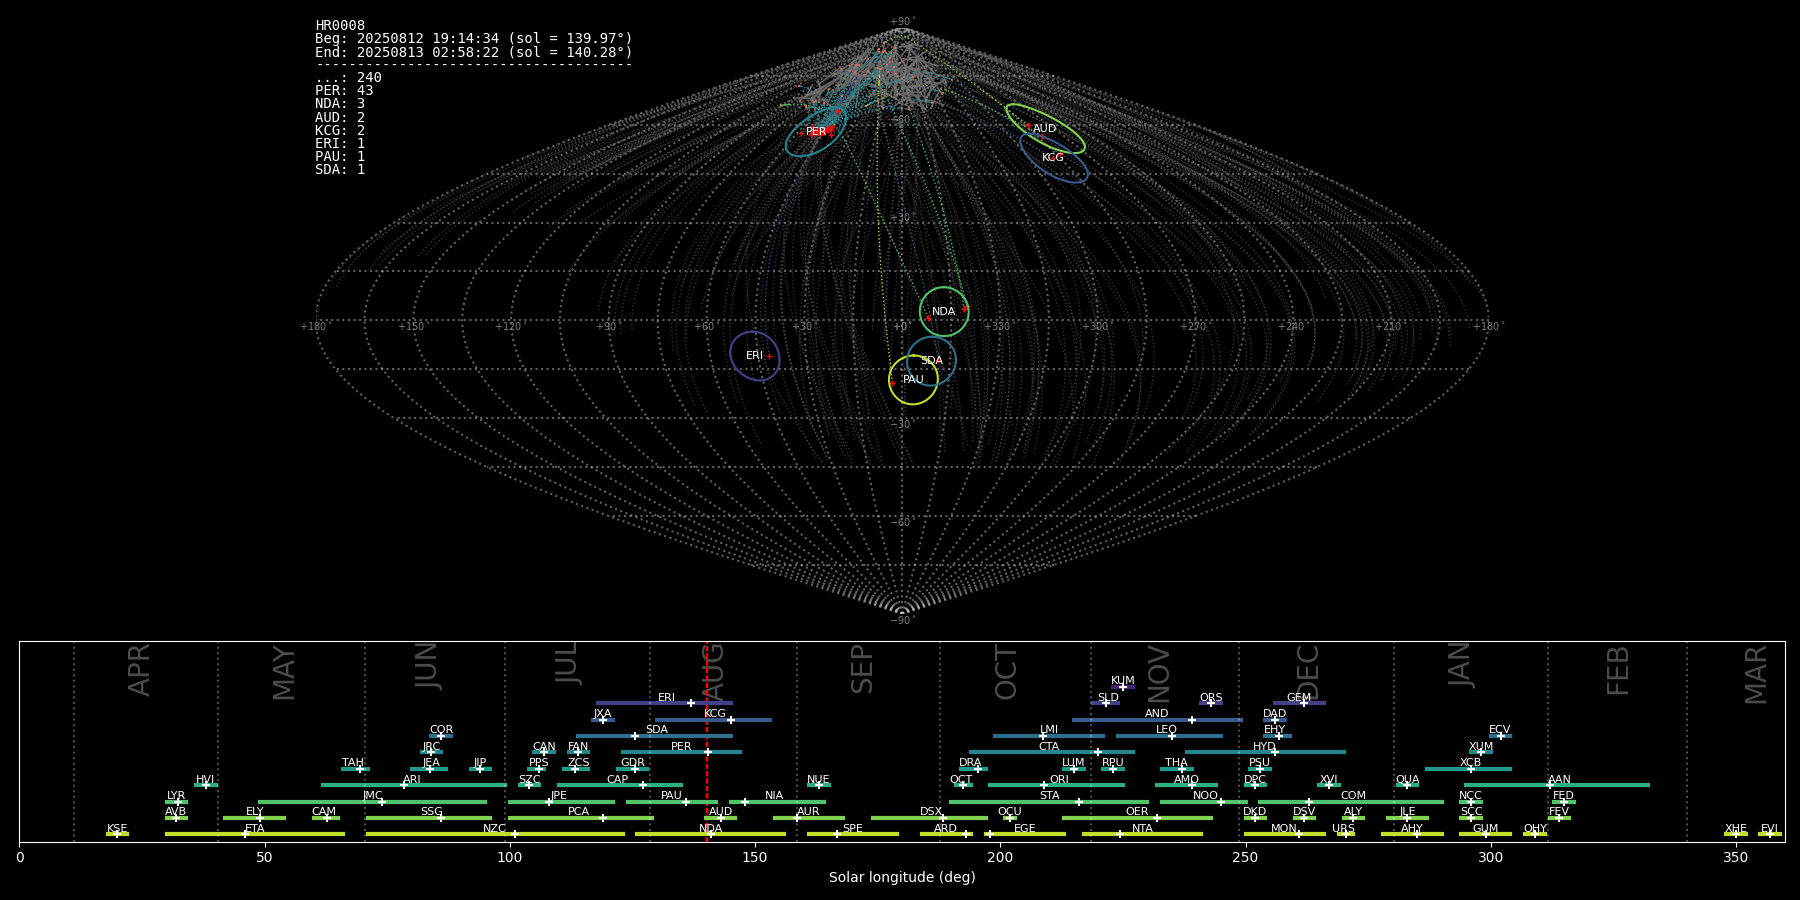Select the JPE shower bar in timeline

point(561,801)
